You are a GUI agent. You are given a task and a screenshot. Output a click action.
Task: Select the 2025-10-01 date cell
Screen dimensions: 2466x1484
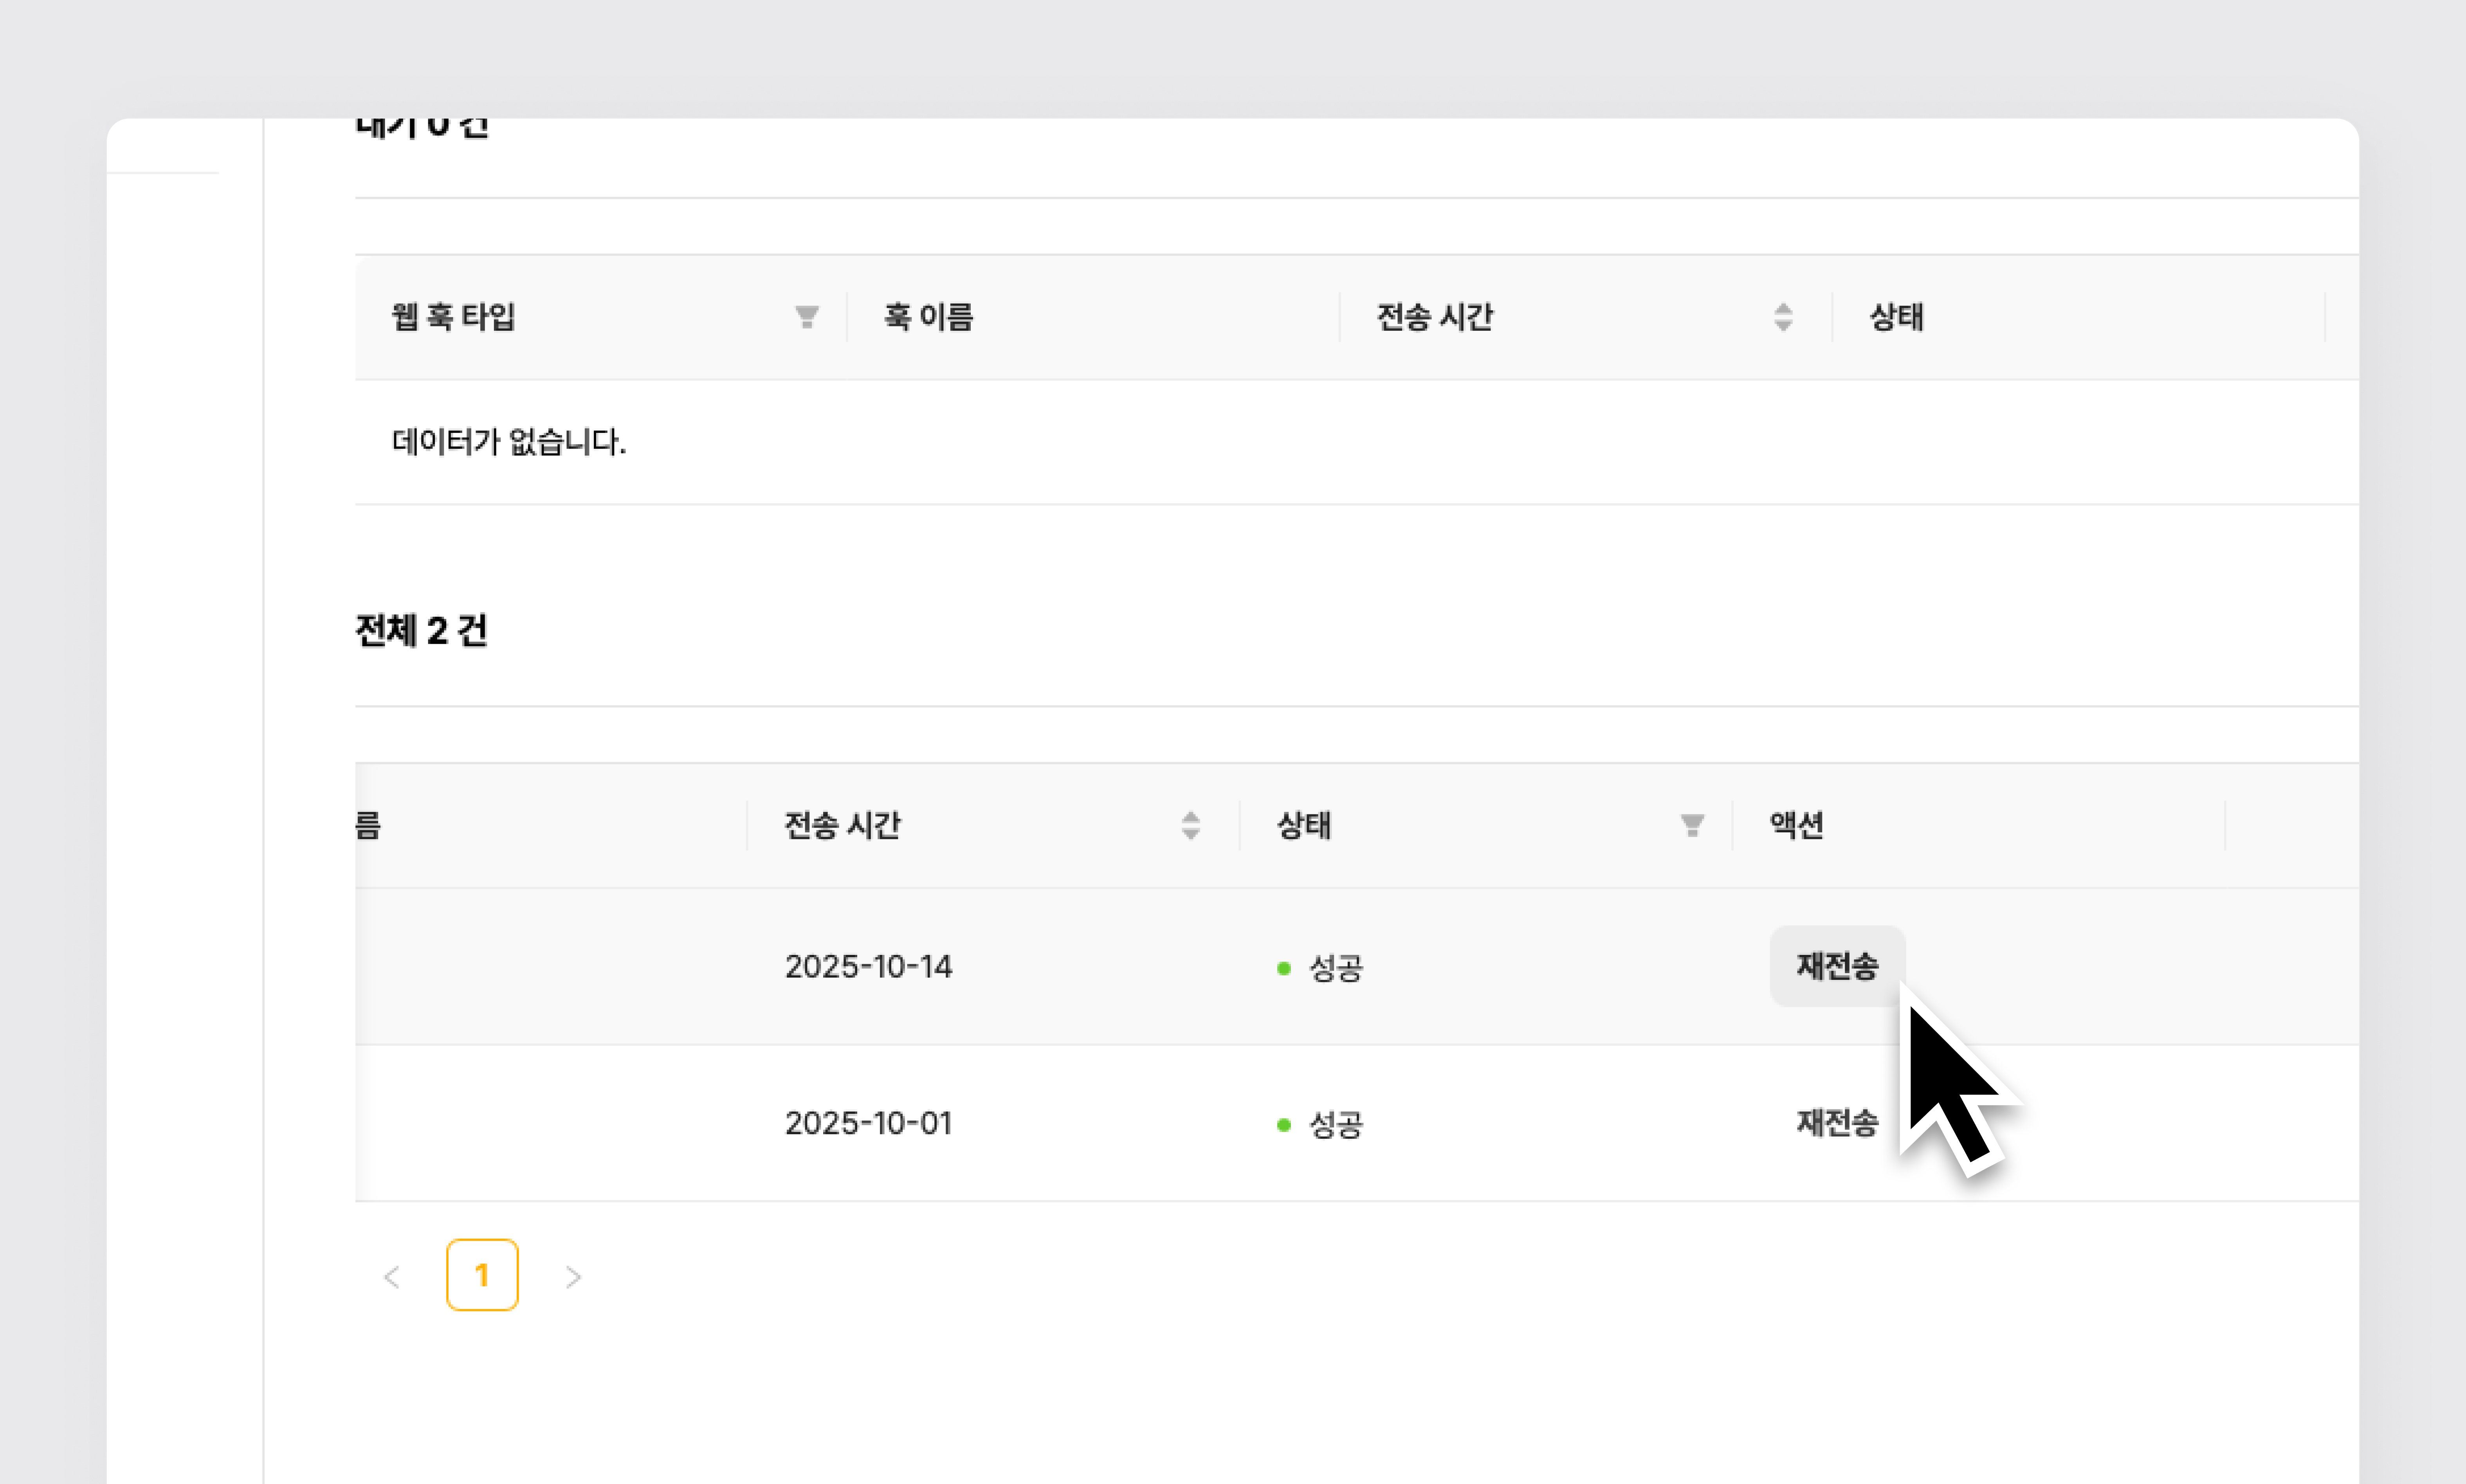click(x=868, y=1123)
